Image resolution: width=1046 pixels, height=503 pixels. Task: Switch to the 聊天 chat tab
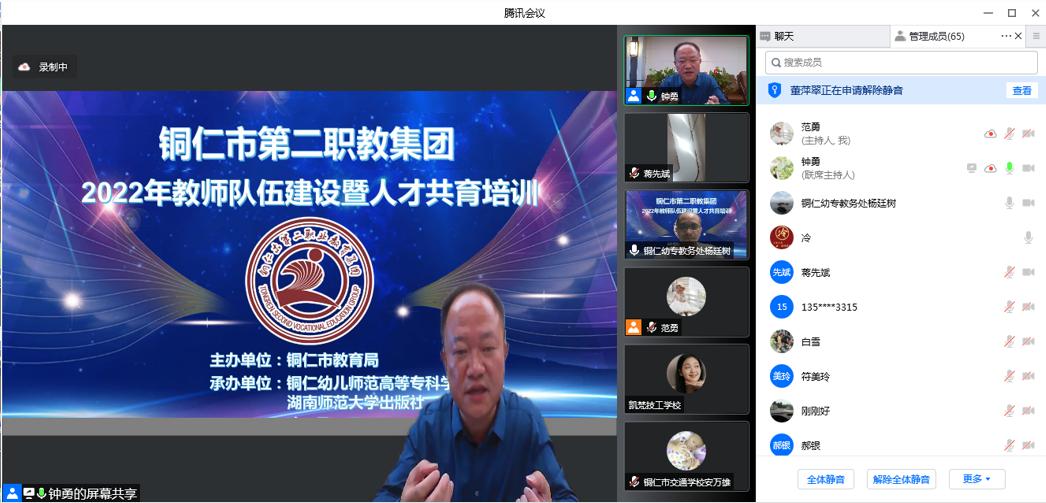[823, 37]
